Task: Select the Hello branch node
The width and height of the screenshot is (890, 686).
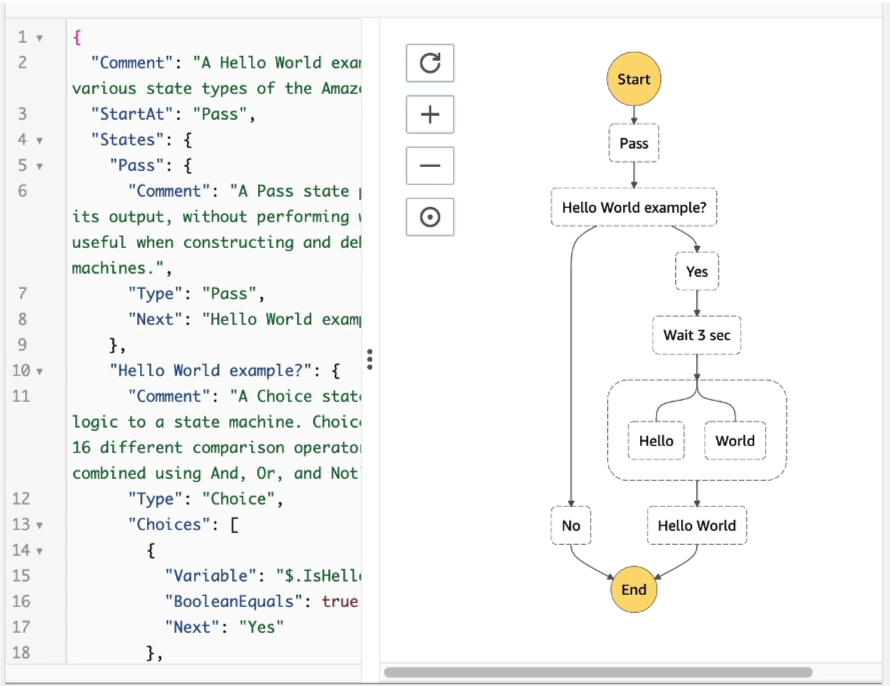Action: [x=656, y=441]
